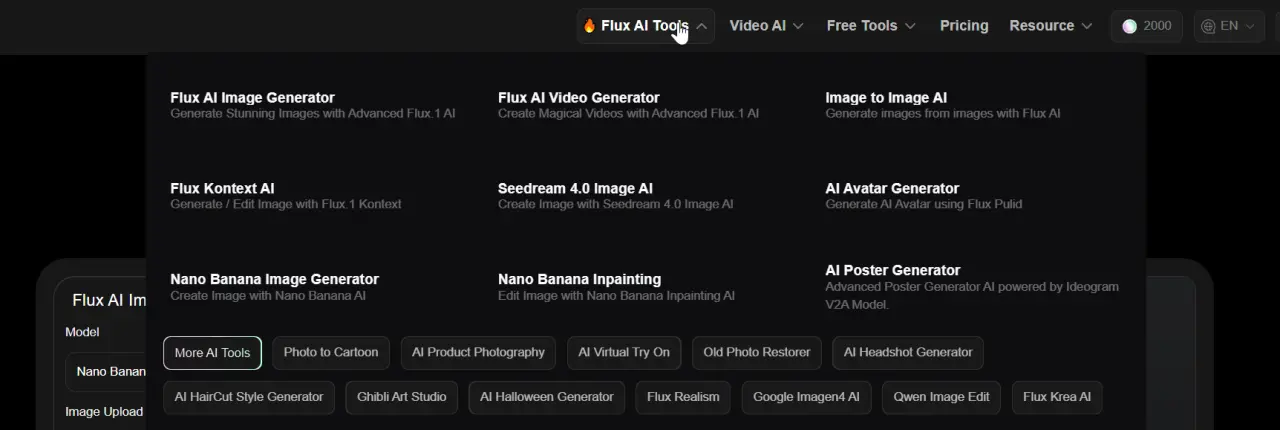Click 'Generate / Edit Image with Flux.1 Kontext' text
Screen dimensions: 1280x430
tap(286, 205)
